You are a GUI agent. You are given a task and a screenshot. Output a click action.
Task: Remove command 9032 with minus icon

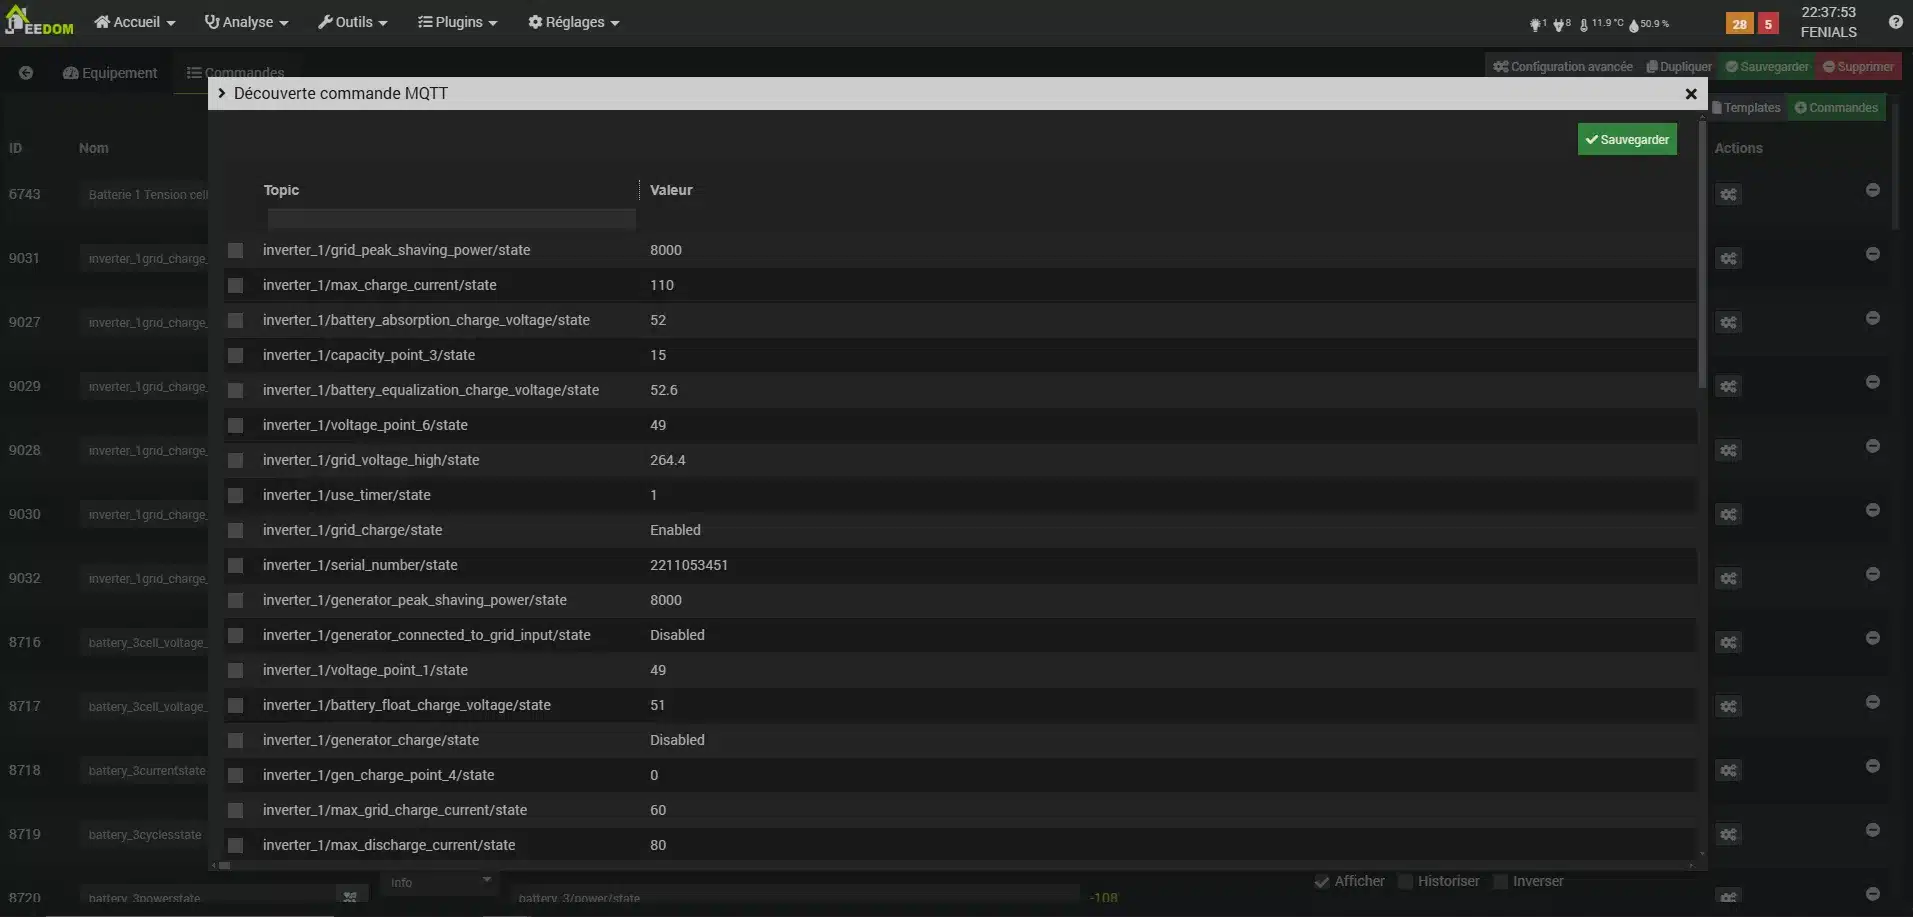(1873, 574)
